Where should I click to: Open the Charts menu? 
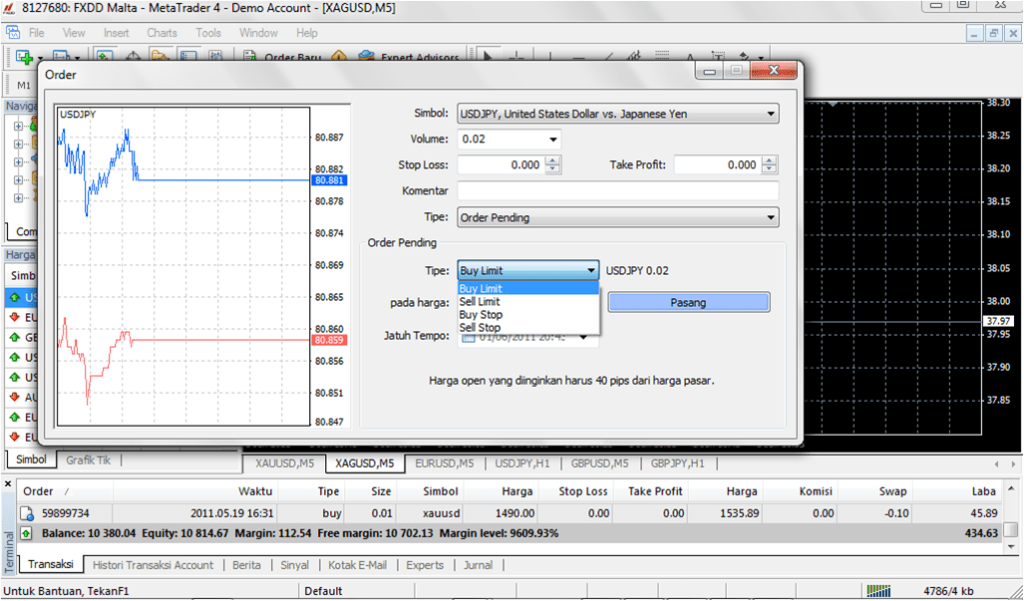[x=162, y=33]
